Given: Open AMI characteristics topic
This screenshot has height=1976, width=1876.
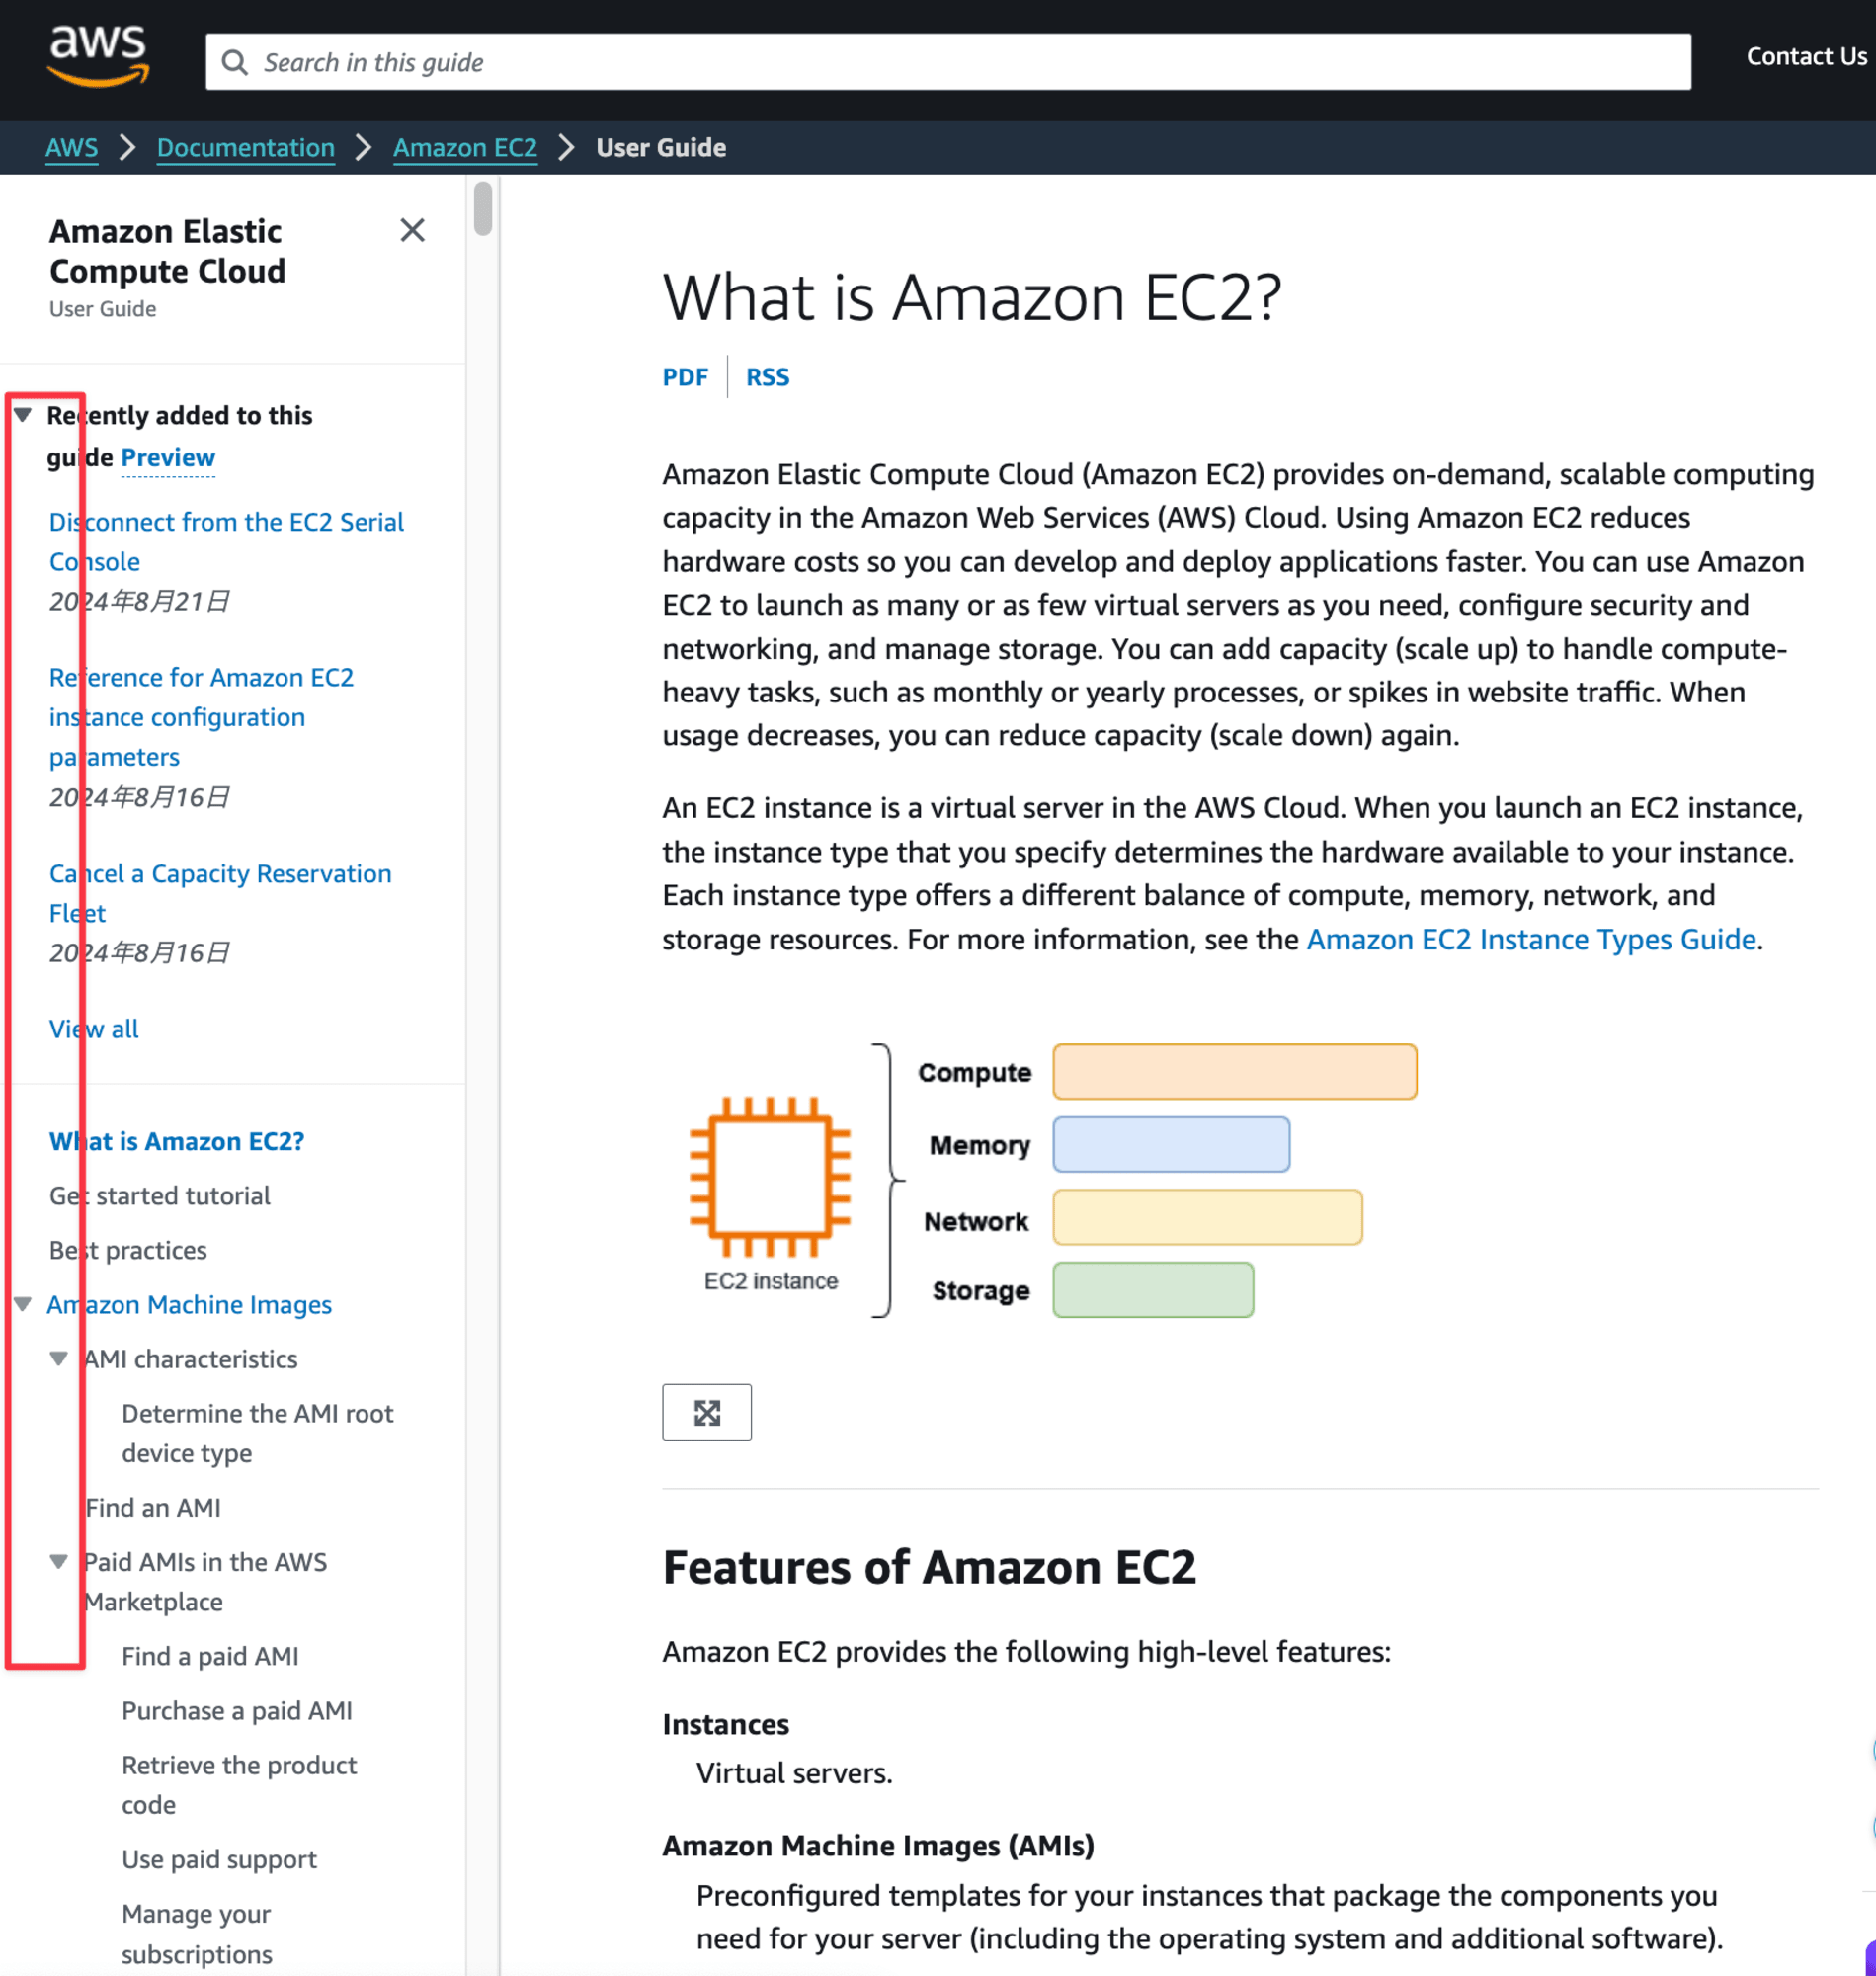Looking at the screenshot, I should click(191, 1359).
